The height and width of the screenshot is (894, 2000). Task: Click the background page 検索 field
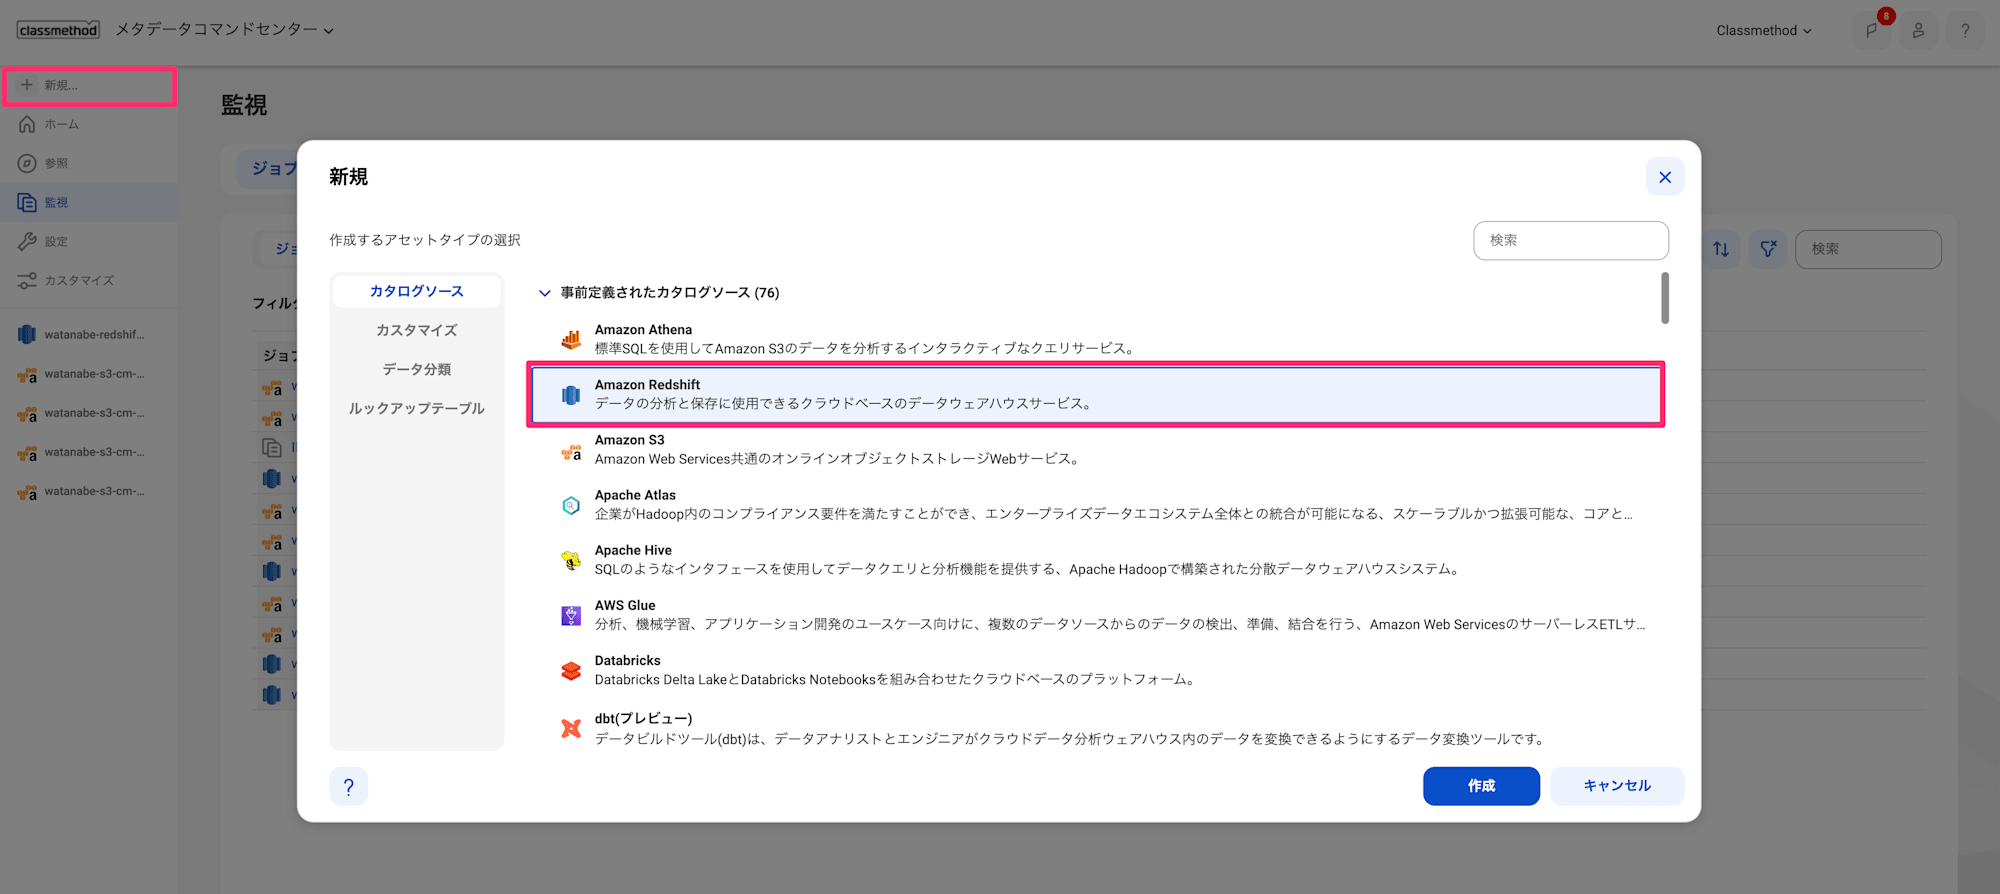[x=1868, y=249]
